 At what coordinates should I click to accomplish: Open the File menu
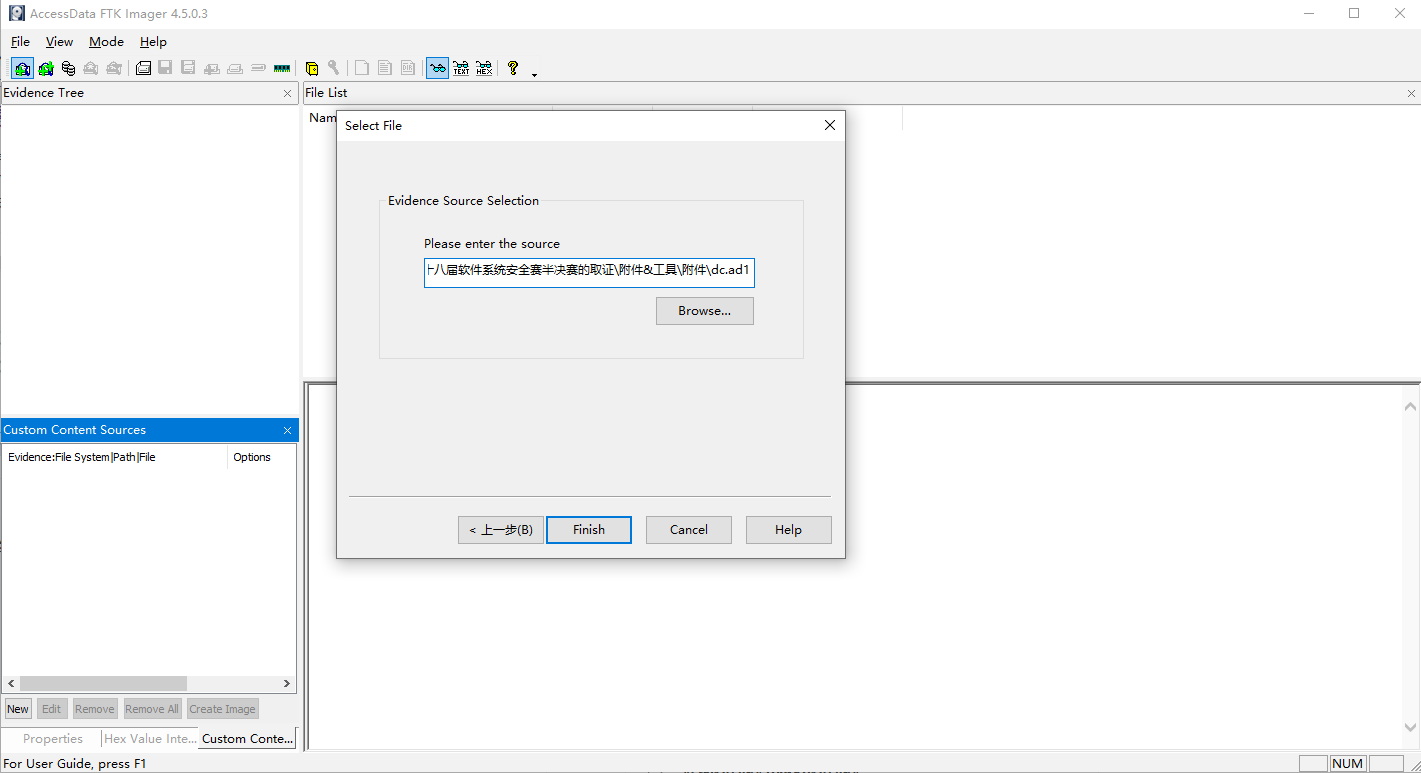click(x=20, y=42)
